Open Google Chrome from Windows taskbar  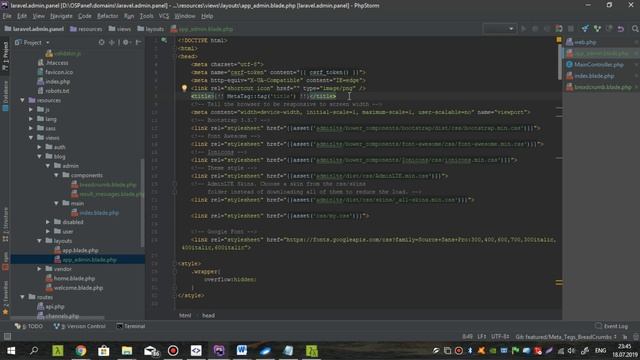(81, 351)
